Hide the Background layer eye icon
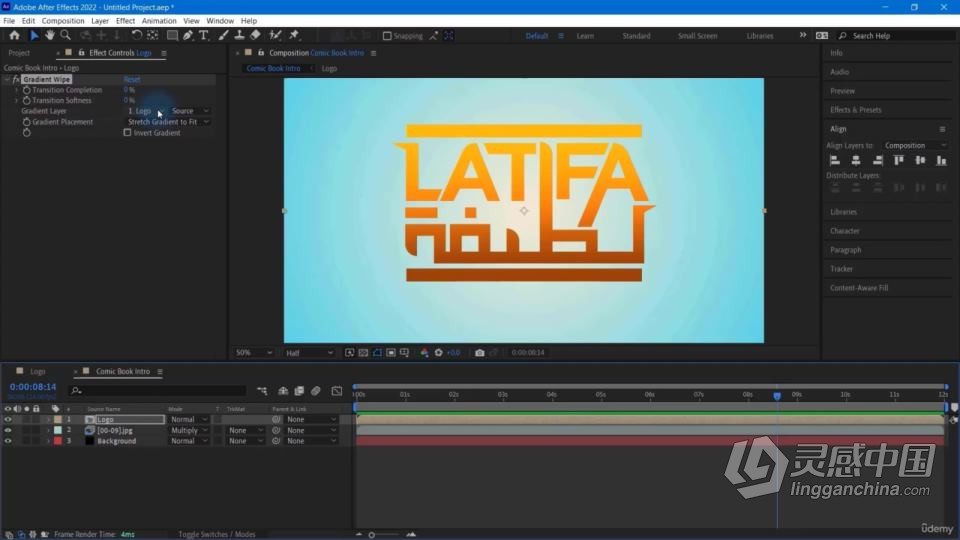This screenshot has height=540, width=960. coord(8,441)
